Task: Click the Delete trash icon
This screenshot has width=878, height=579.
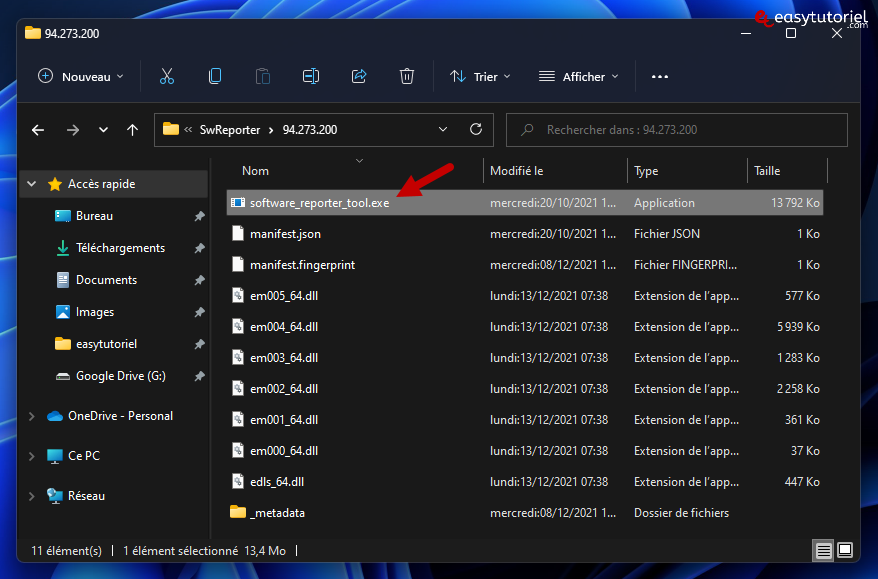Action: pyautogui.click(x=407, y=76)
